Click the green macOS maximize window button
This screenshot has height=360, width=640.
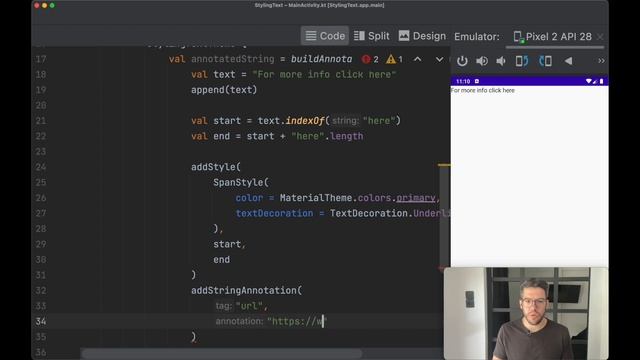click(x=52, y=5)
